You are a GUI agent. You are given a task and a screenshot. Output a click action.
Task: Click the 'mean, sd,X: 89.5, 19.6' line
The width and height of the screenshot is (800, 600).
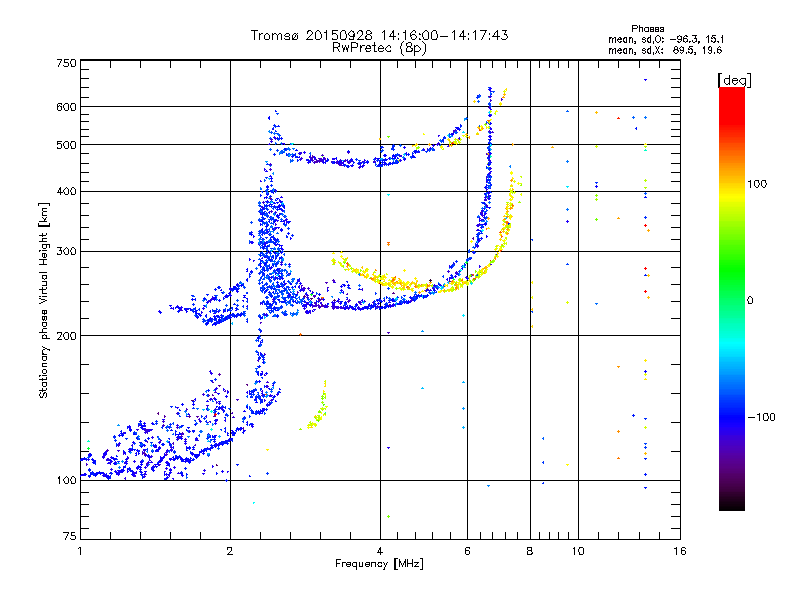665,50
